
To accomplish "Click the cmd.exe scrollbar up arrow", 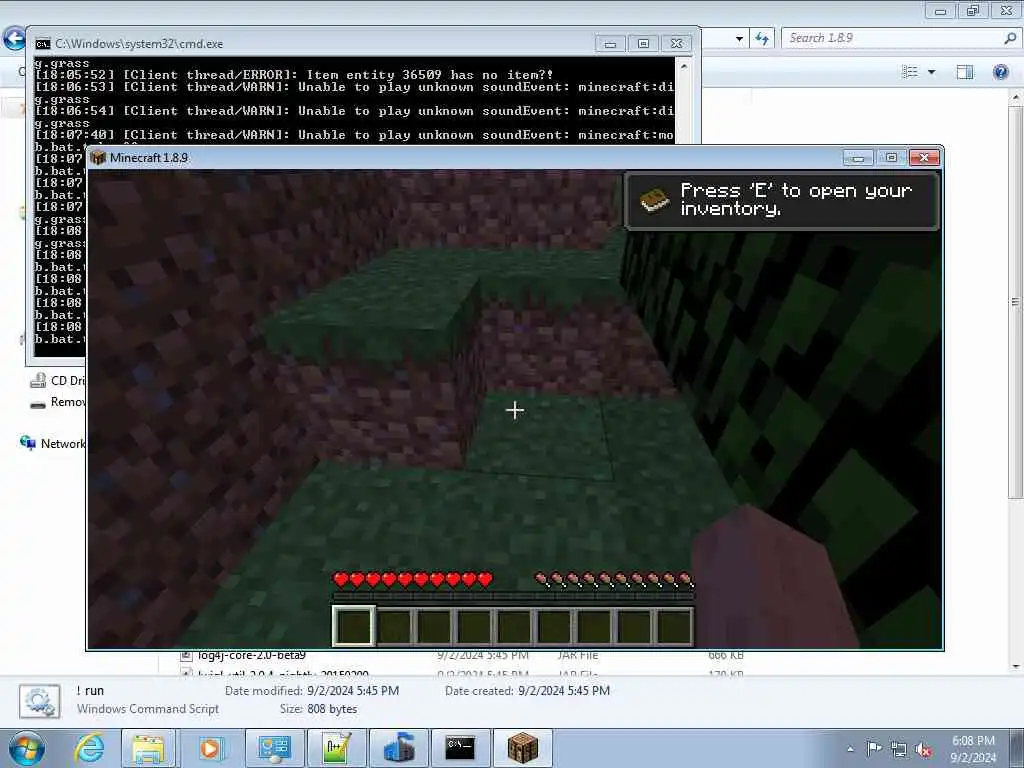I will point(684,66).
